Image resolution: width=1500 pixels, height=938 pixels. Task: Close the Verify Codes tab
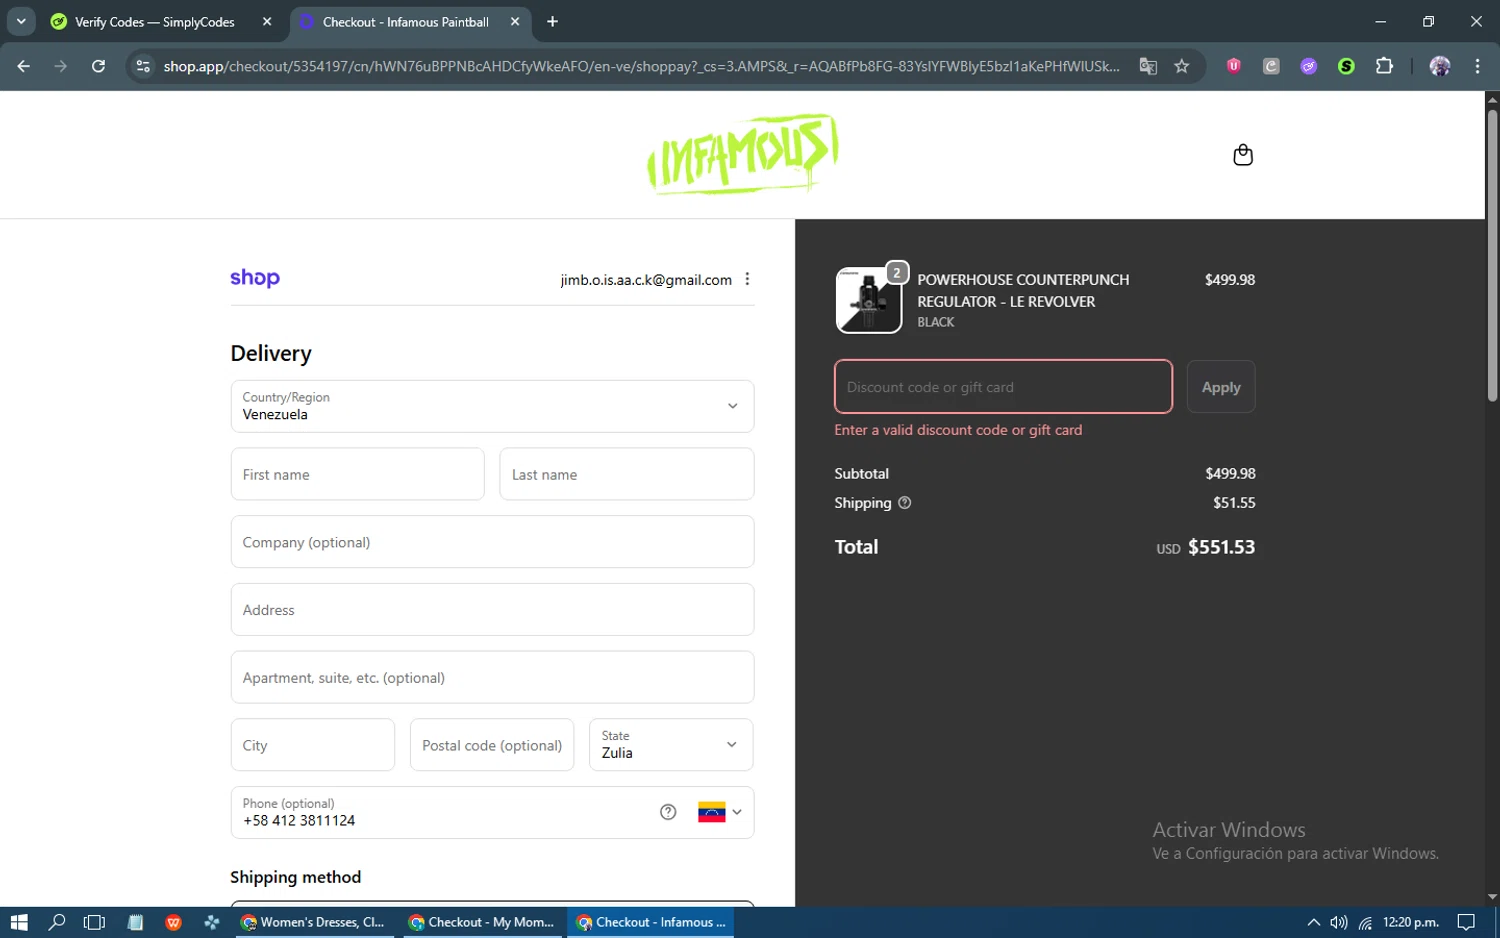coord(267,21)
